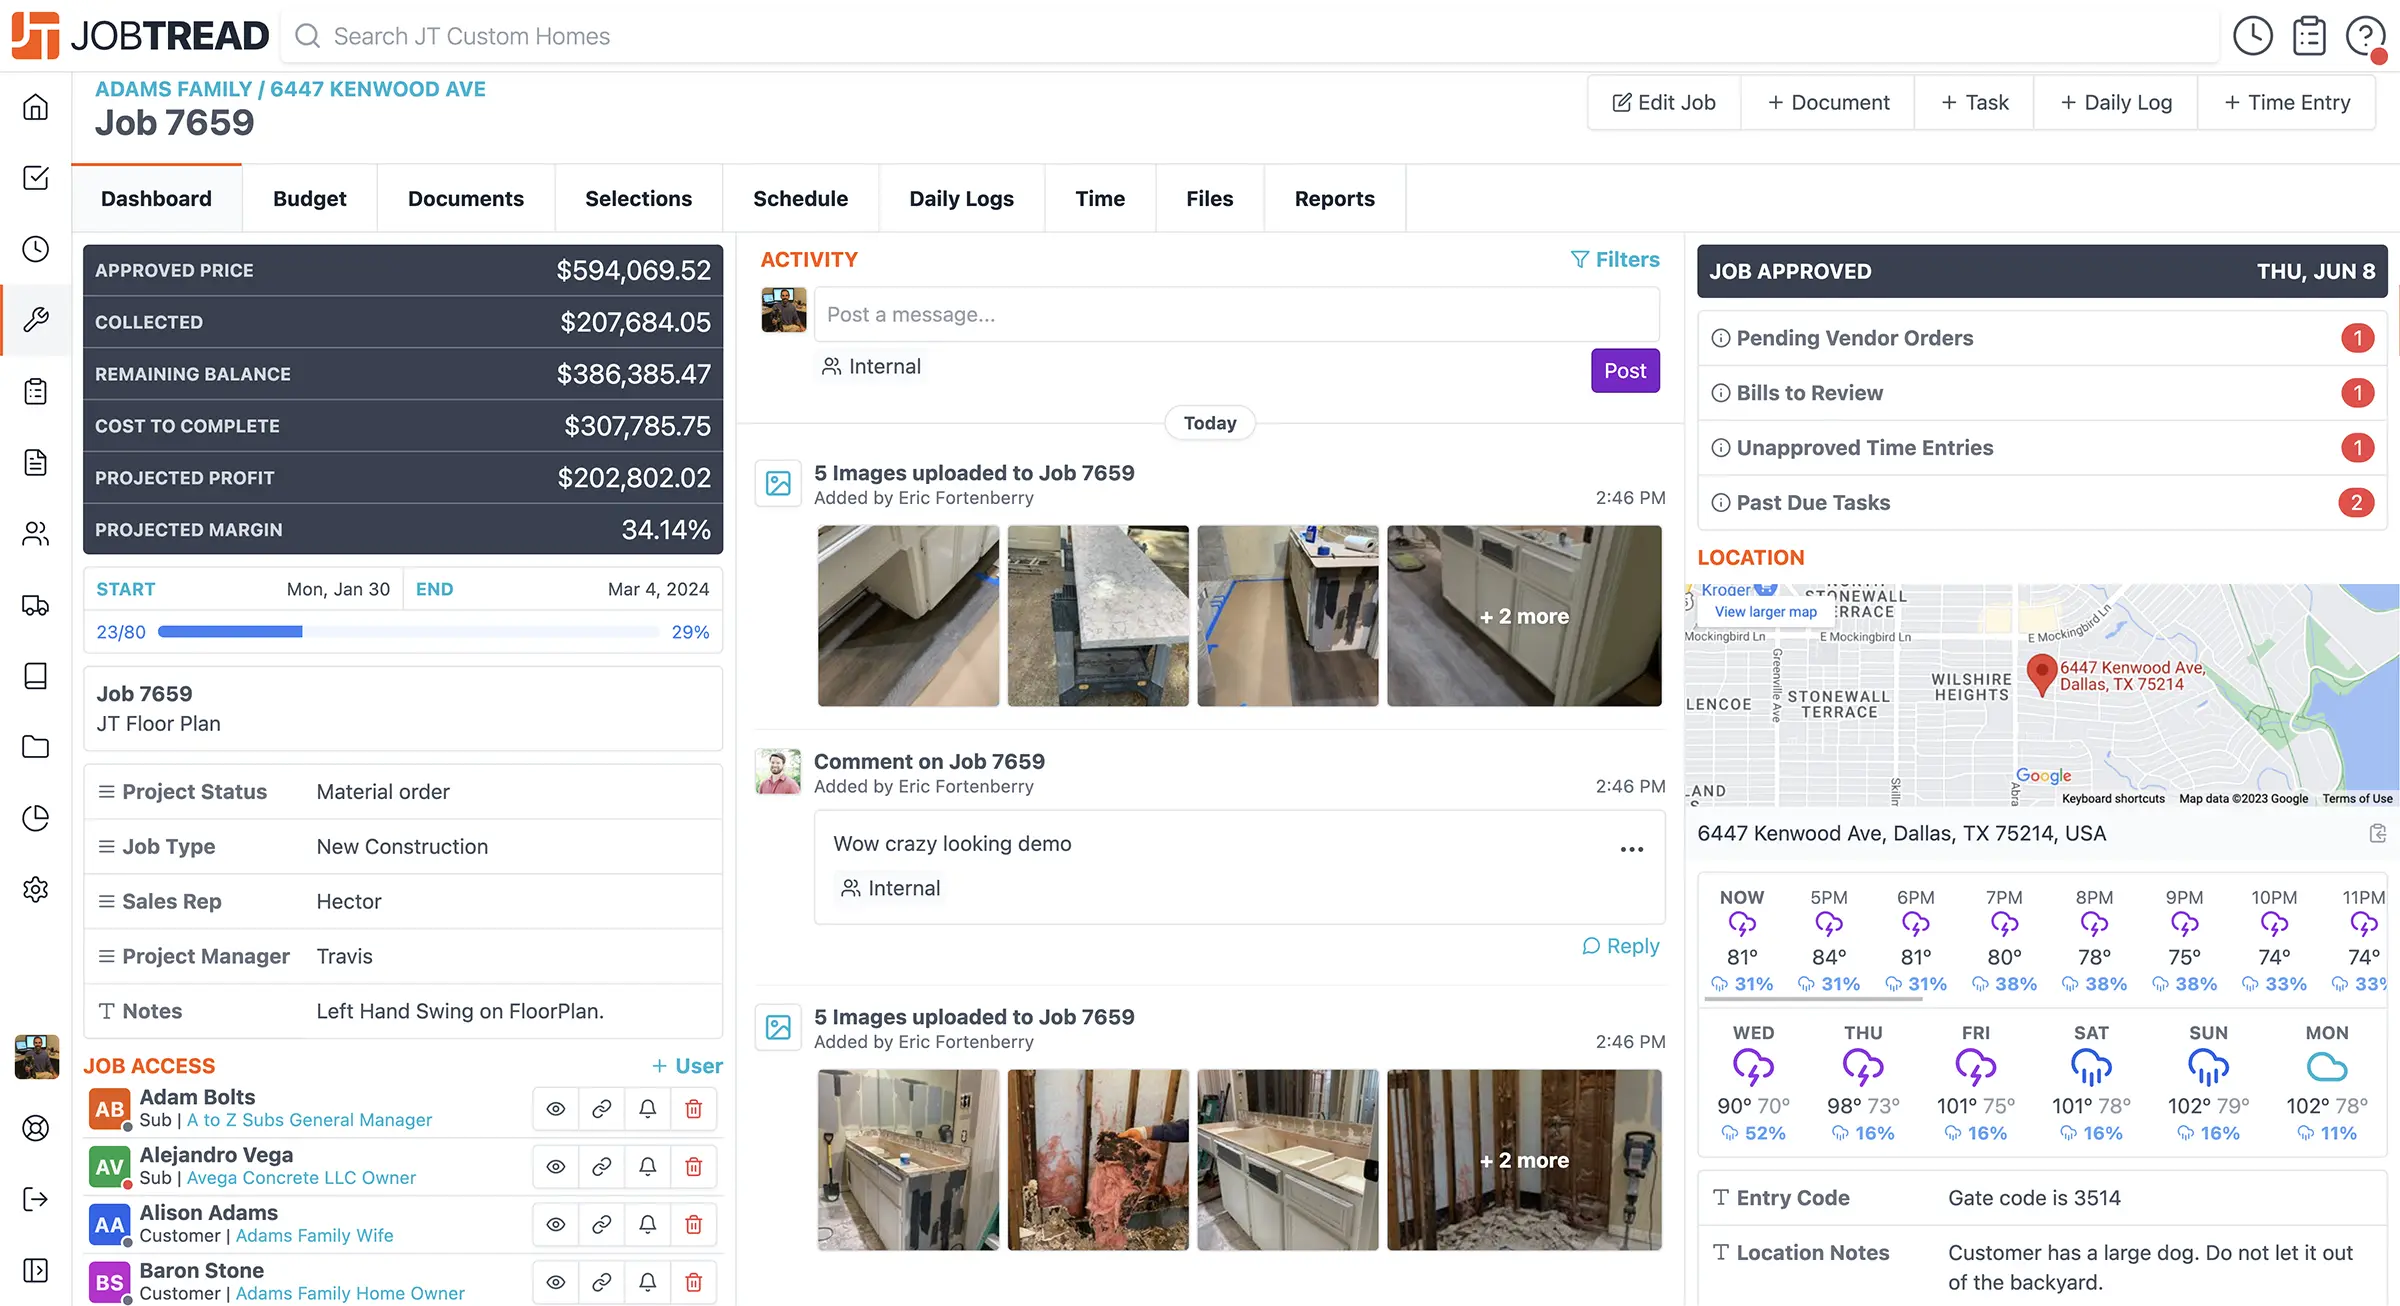Open the activity Filters dropdown
2400x1306 pixels.
1615,259
